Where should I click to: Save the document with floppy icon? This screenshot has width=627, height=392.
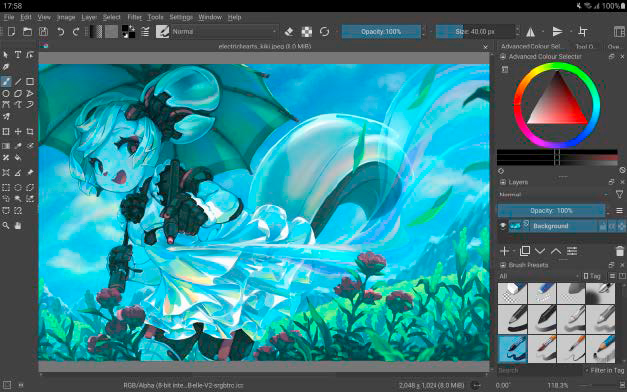[x=44, y=32]
